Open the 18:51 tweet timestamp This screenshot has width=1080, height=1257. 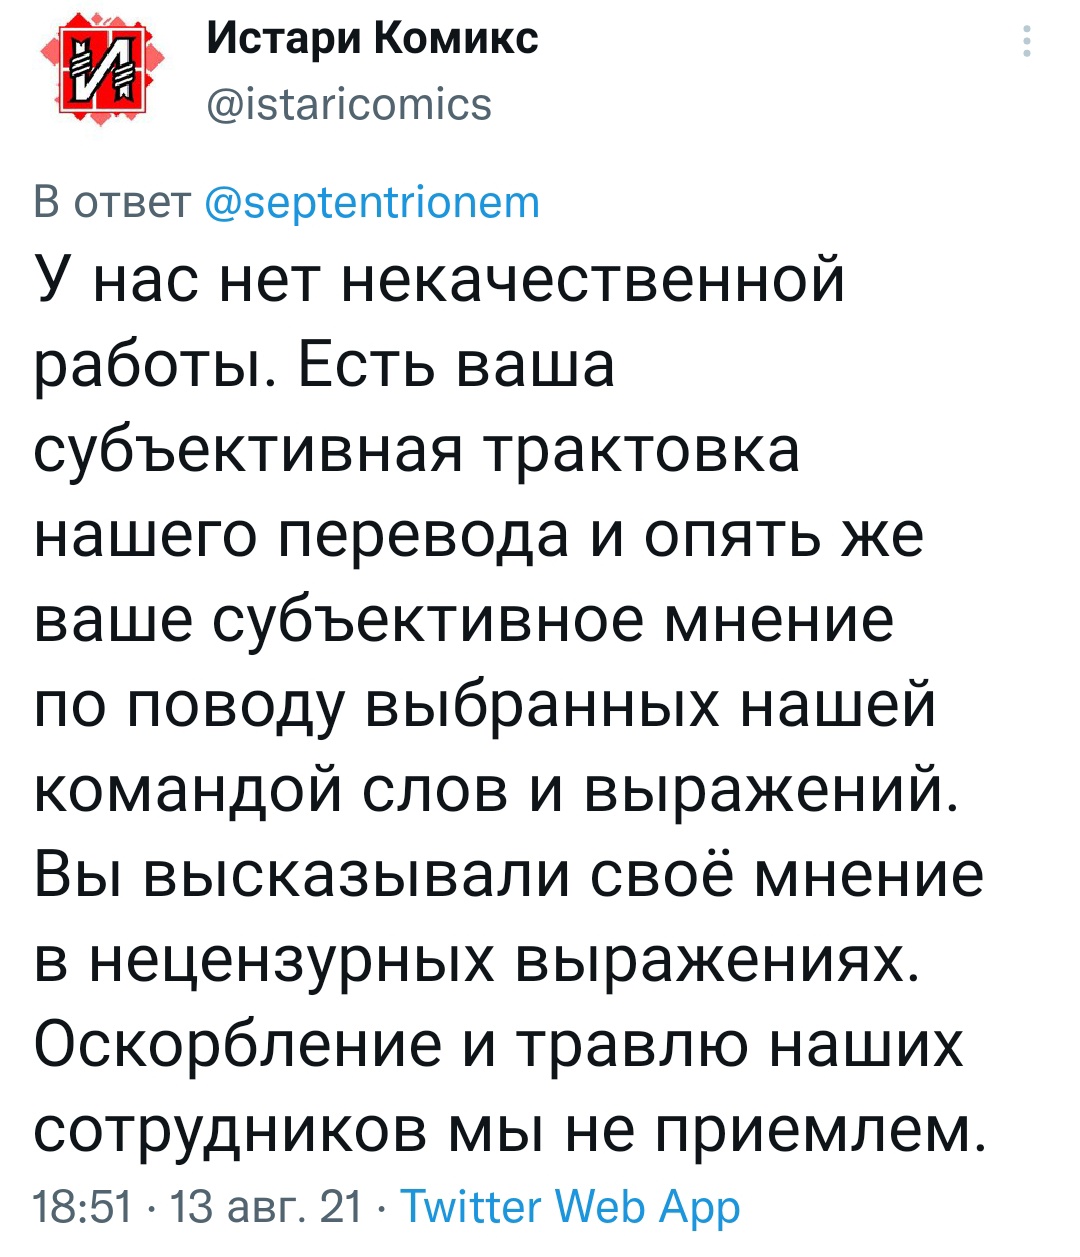[84, 1208]
